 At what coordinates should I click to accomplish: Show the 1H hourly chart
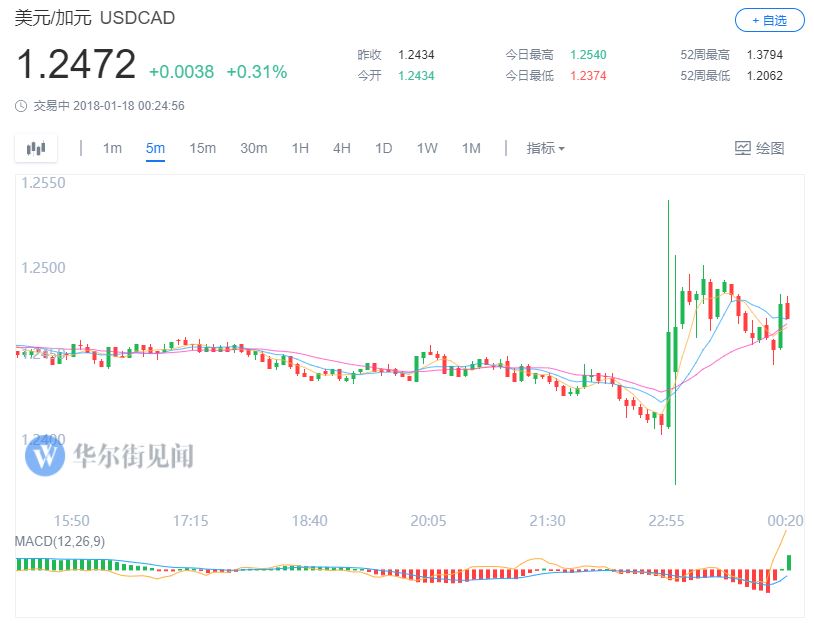[300, 149]
